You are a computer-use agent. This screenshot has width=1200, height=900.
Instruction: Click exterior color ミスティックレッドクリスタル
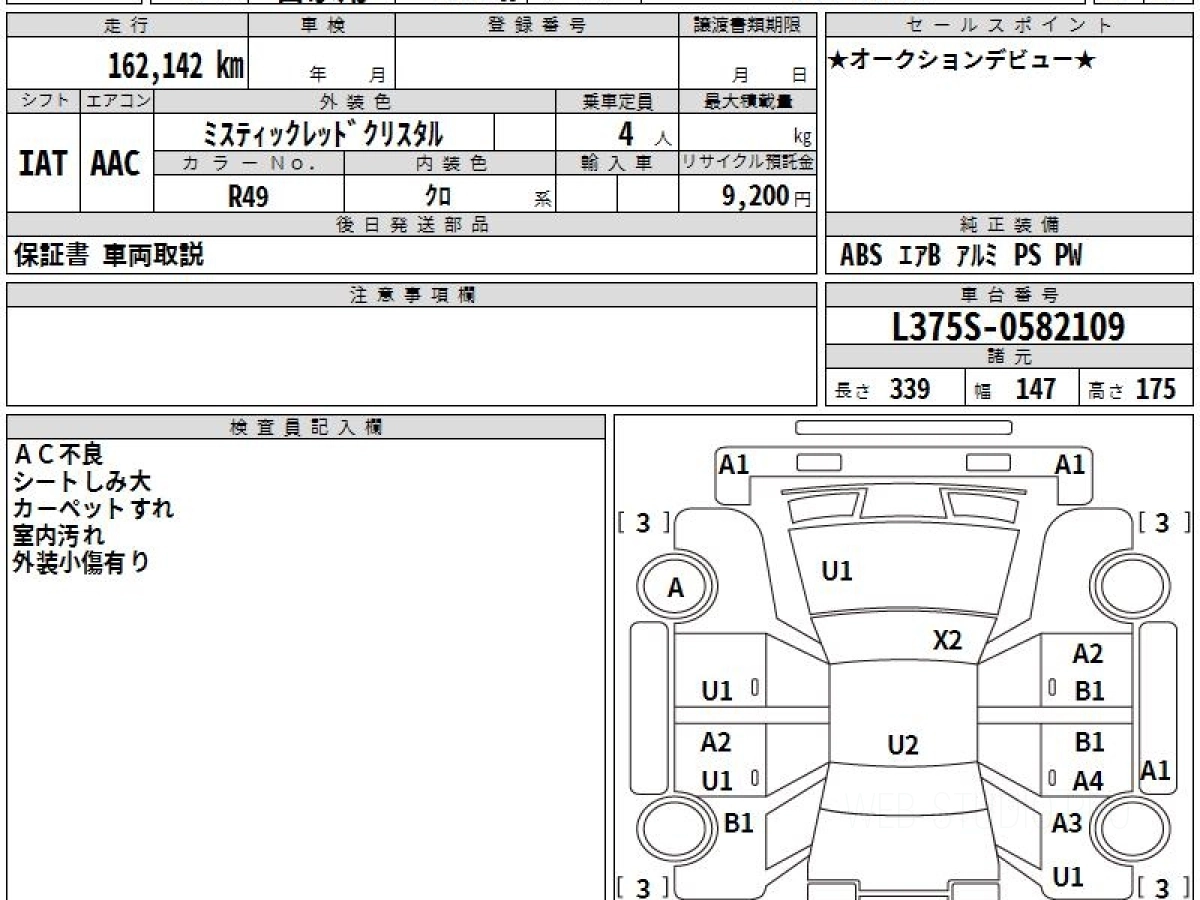323,133
